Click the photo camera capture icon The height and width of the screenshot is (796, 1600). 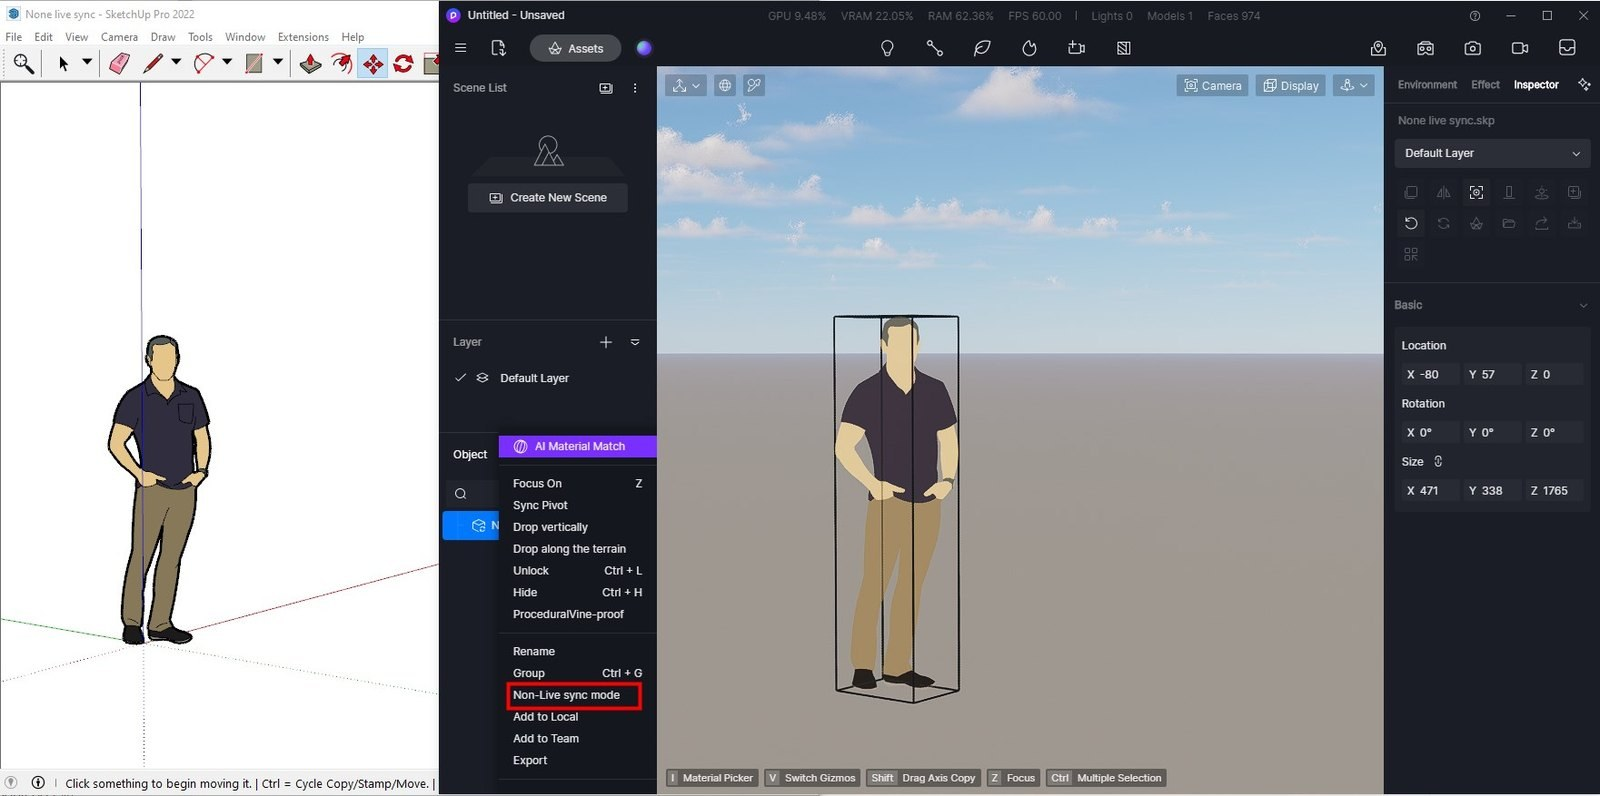[x=1473, y=48]
